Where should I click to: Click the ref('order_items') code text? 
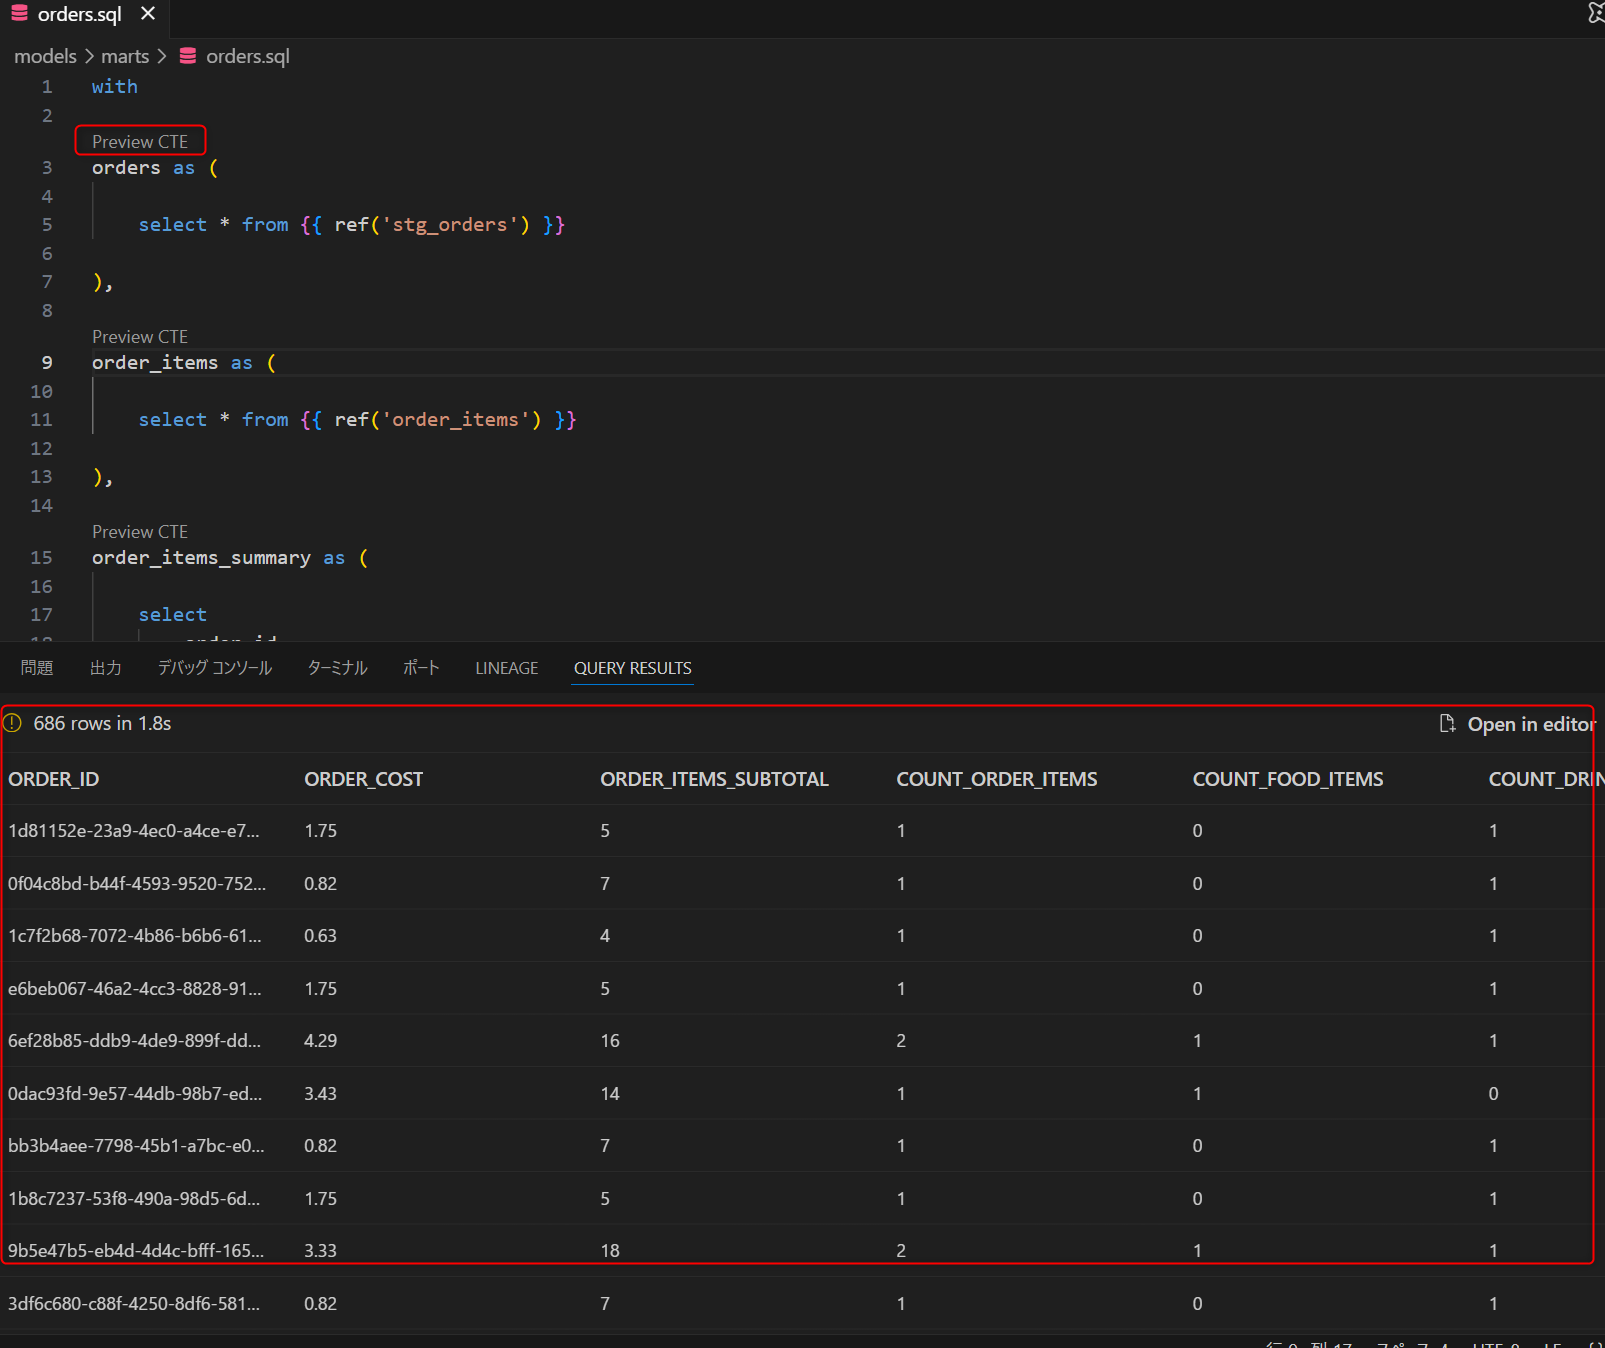click(x=438, y=420)
